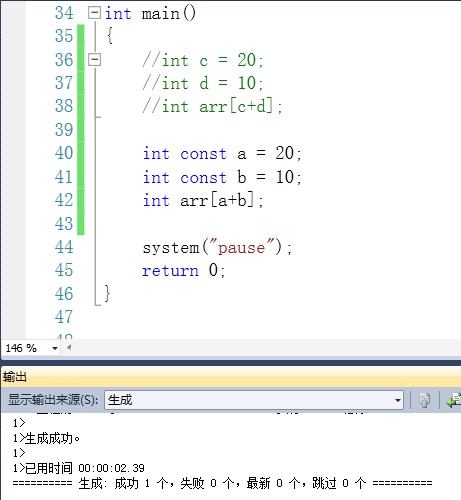461x500 pixels.
Task: Click the green arrow output toolbar icon
Action: pos(454,400)
